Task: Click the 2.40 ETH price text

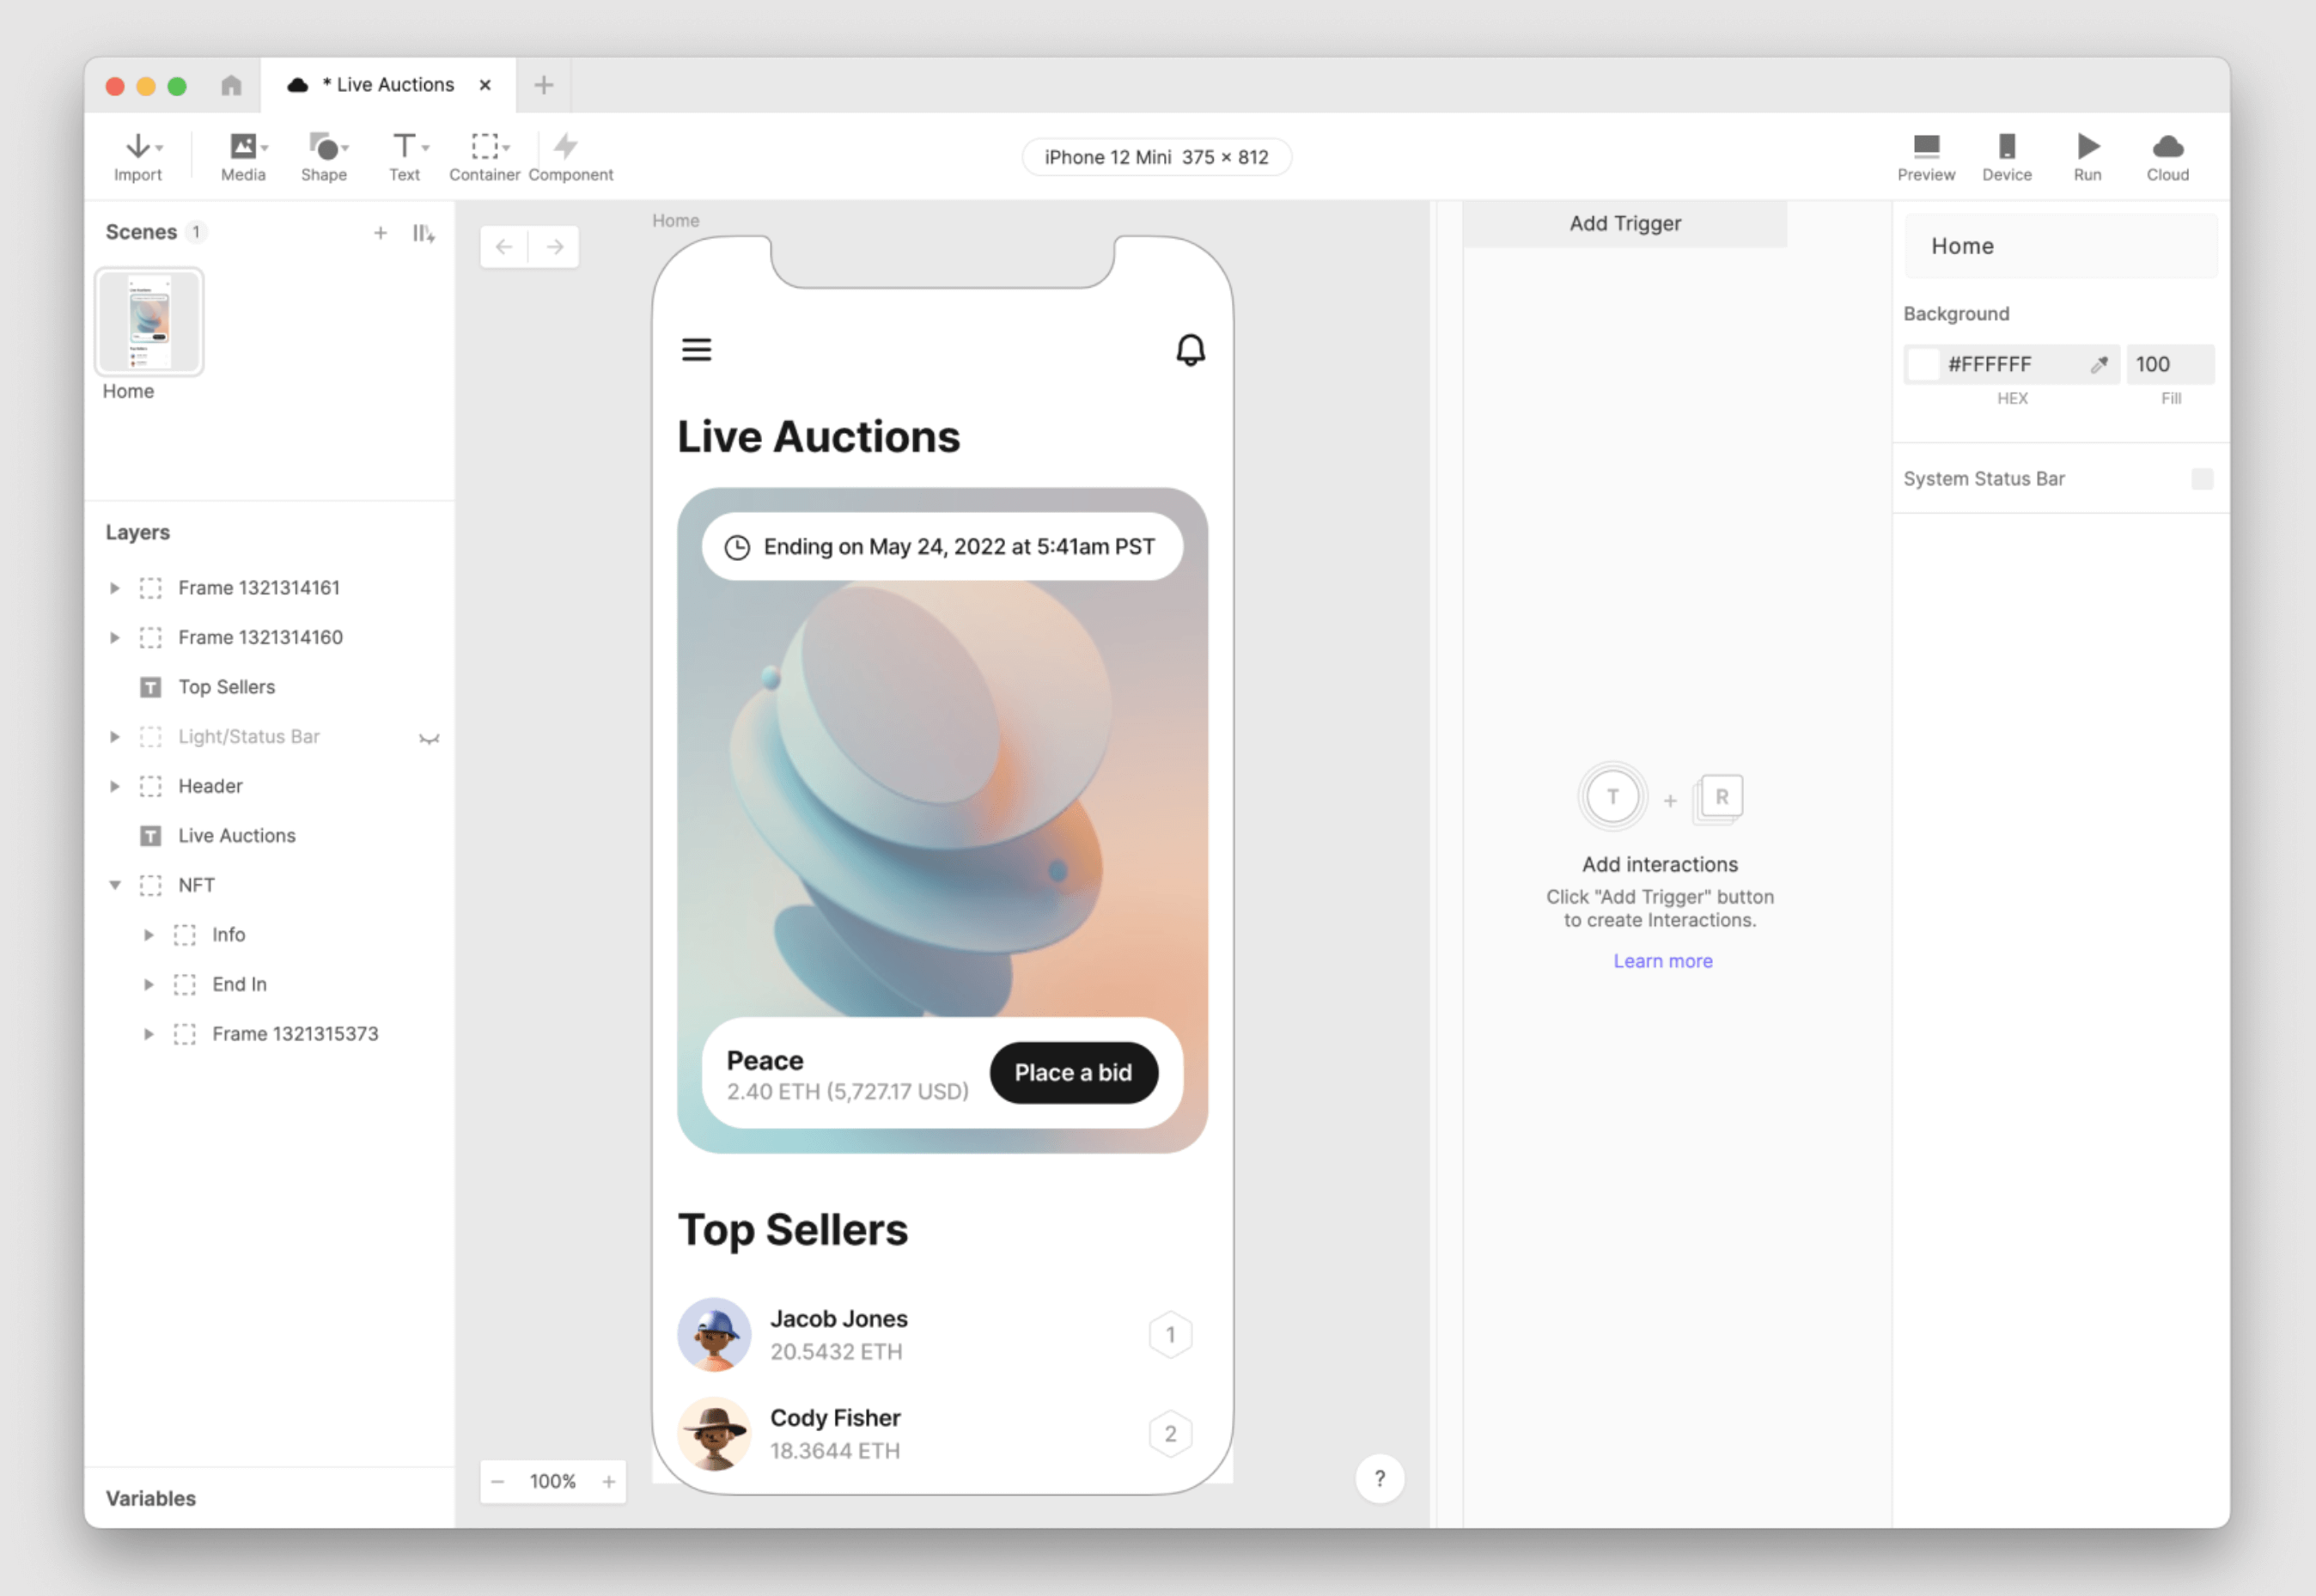Action: (848, 1092)
